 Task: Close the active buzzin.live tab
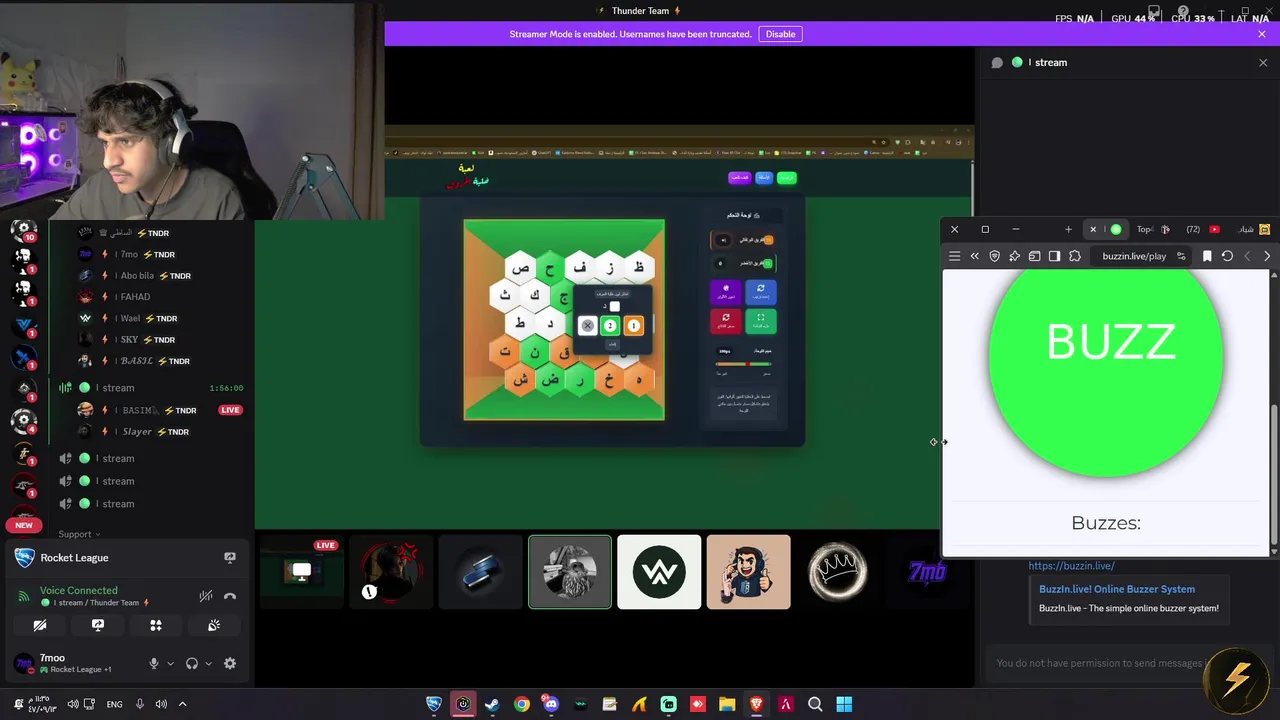pyautogui.click(x=1092, y=229)
